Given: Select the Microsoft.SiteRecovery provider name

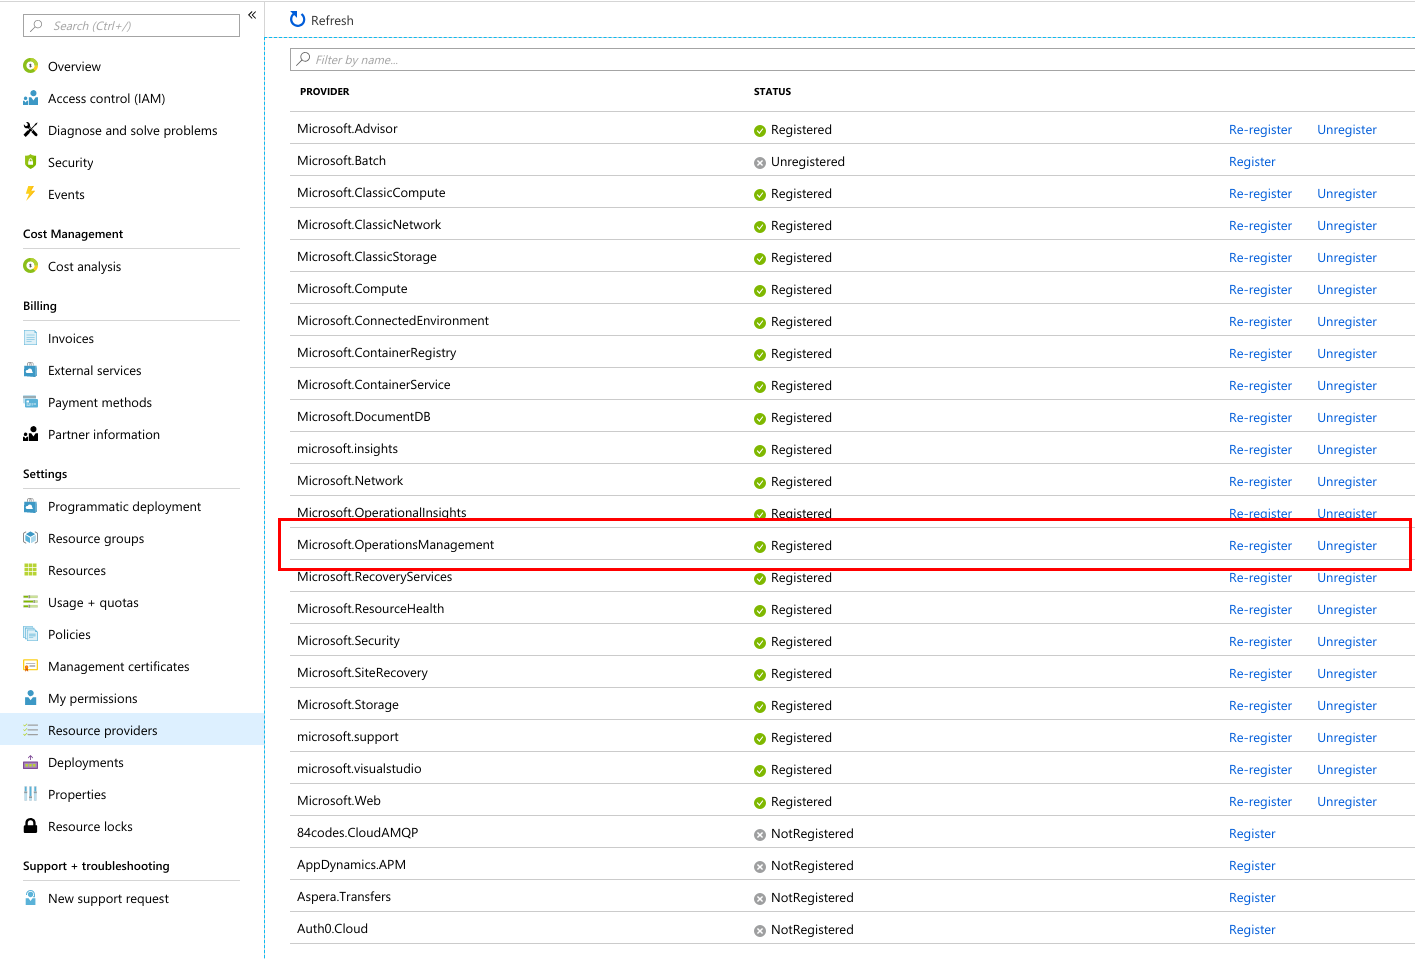Looking at the screenshot, I should click(x=362, y=673).
